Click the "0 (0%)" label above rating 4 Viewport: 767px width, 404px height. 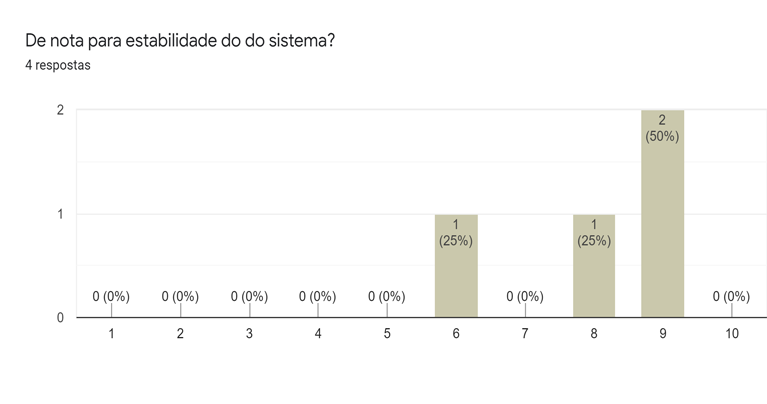[318, 296]
